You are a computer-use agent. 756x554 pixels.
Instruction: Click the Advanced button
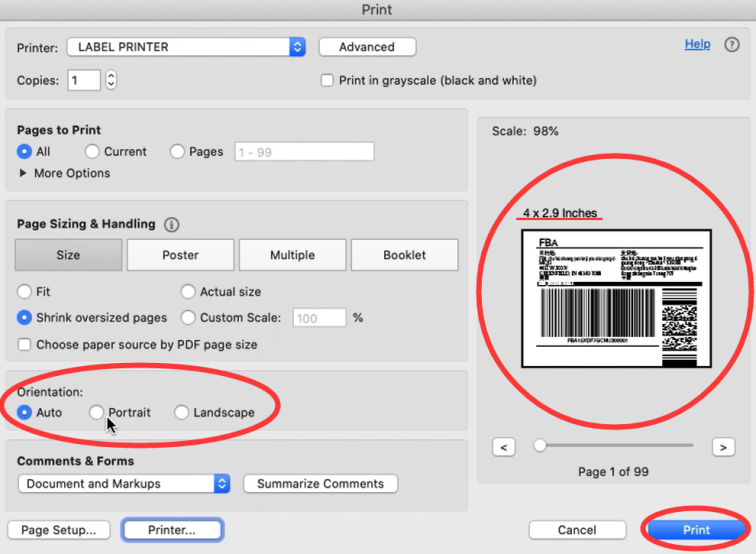(x=367, y=47)
